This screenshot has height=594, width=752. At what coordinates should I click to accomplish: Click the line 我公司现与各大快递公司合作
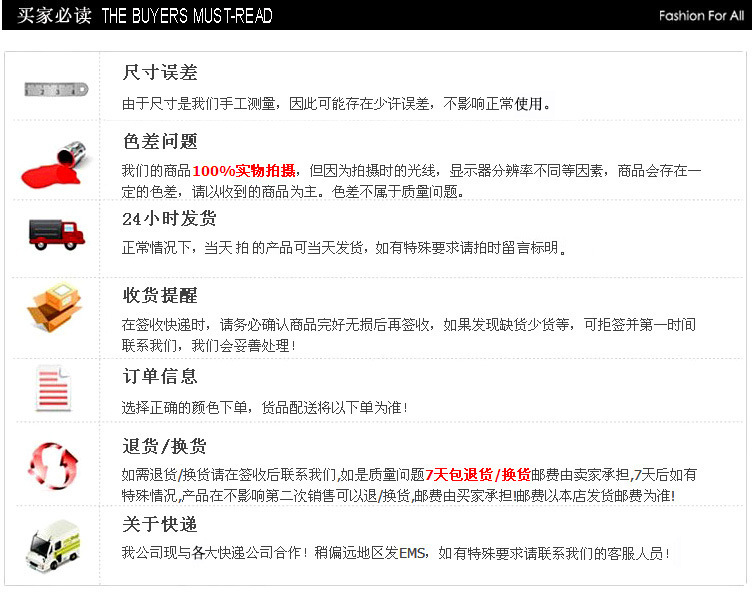click(x=396, y=553)
